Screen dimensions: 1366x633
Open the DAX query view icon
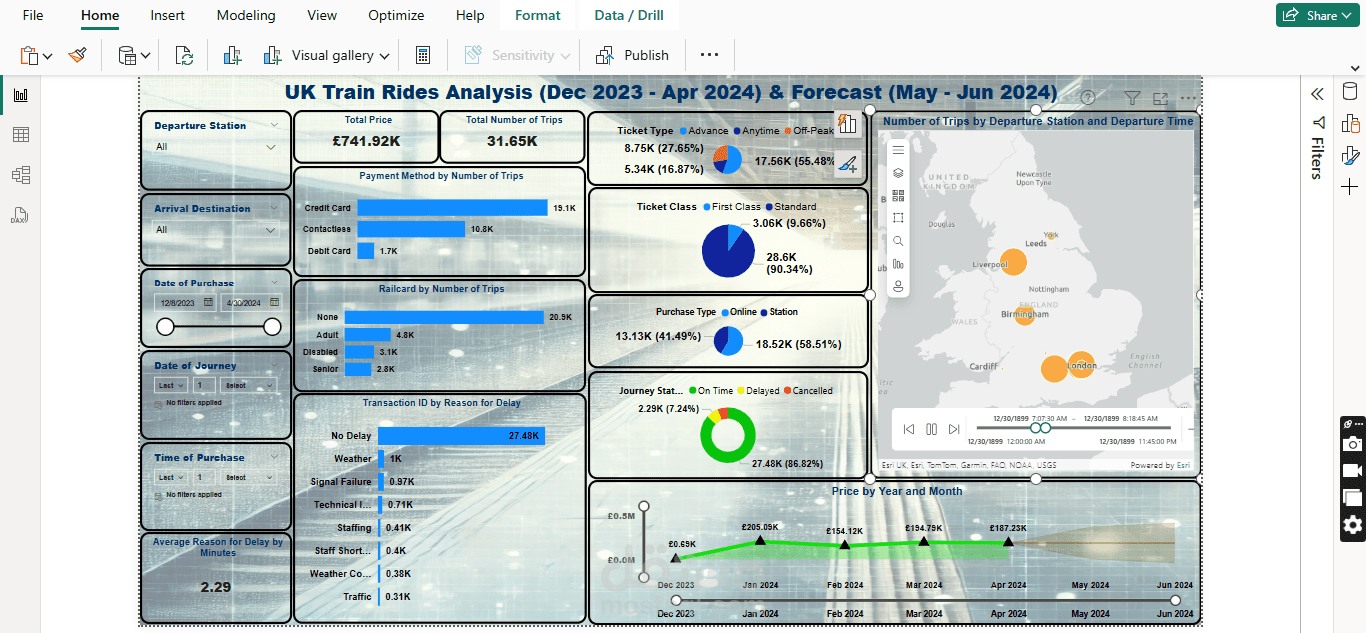21,215
